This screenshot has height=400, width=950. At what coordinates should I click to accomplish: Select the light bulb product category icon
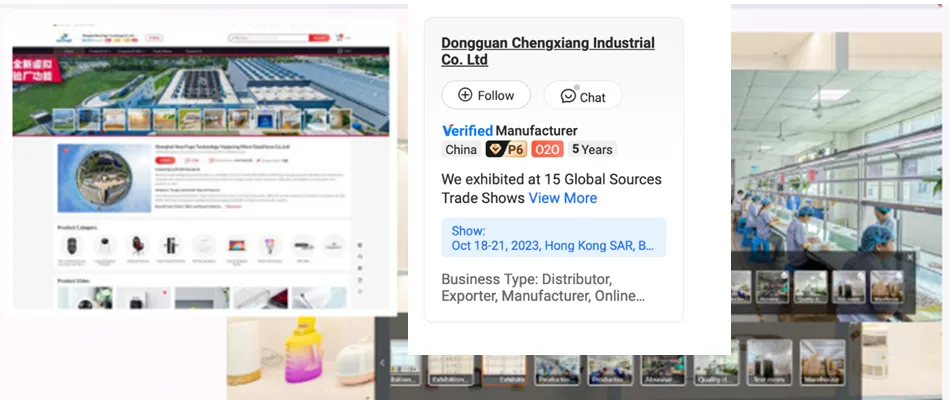(269, 245)
